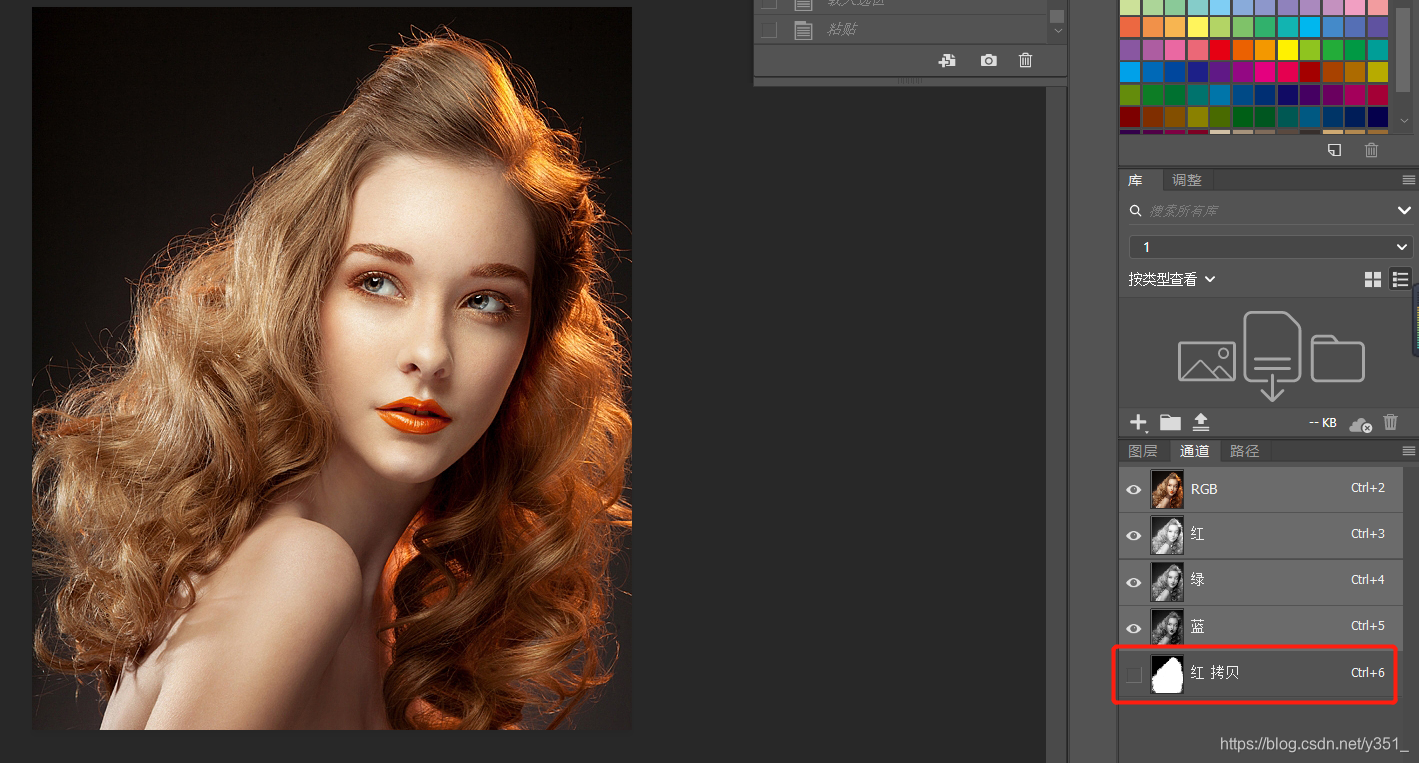Image resolution: width=1419 pixels, height=763 pixels.
Task: Switch to the 图层 tab
Action: (1143, 451)
